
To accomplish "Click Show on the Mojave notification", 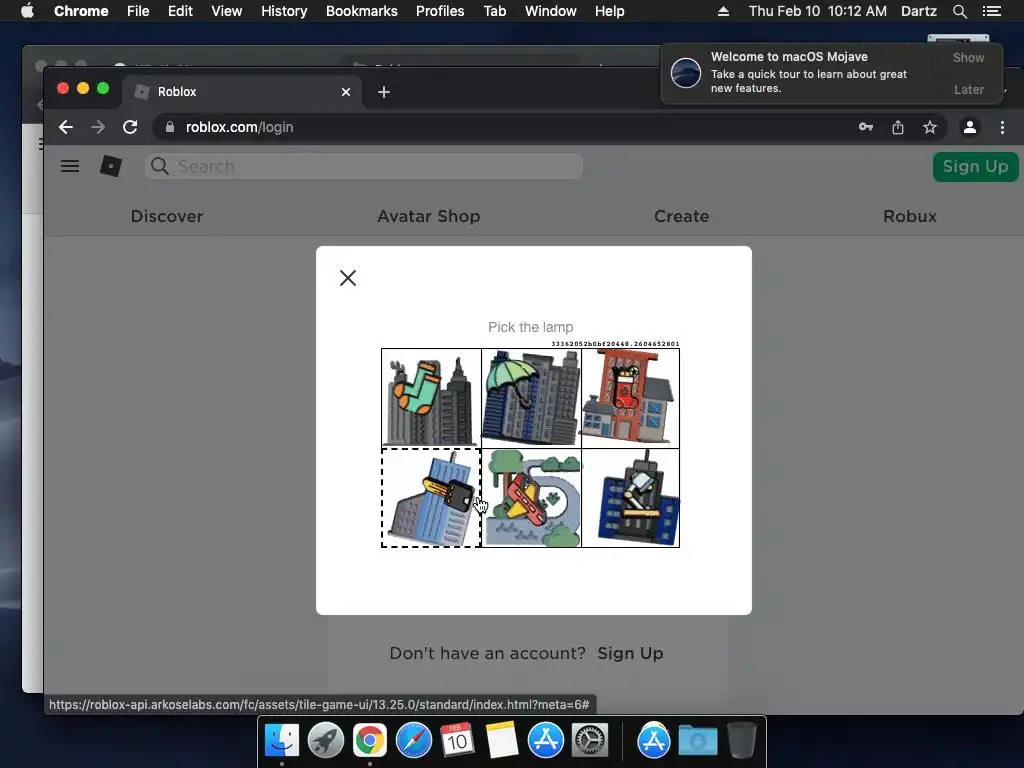I will click(968, 57).
